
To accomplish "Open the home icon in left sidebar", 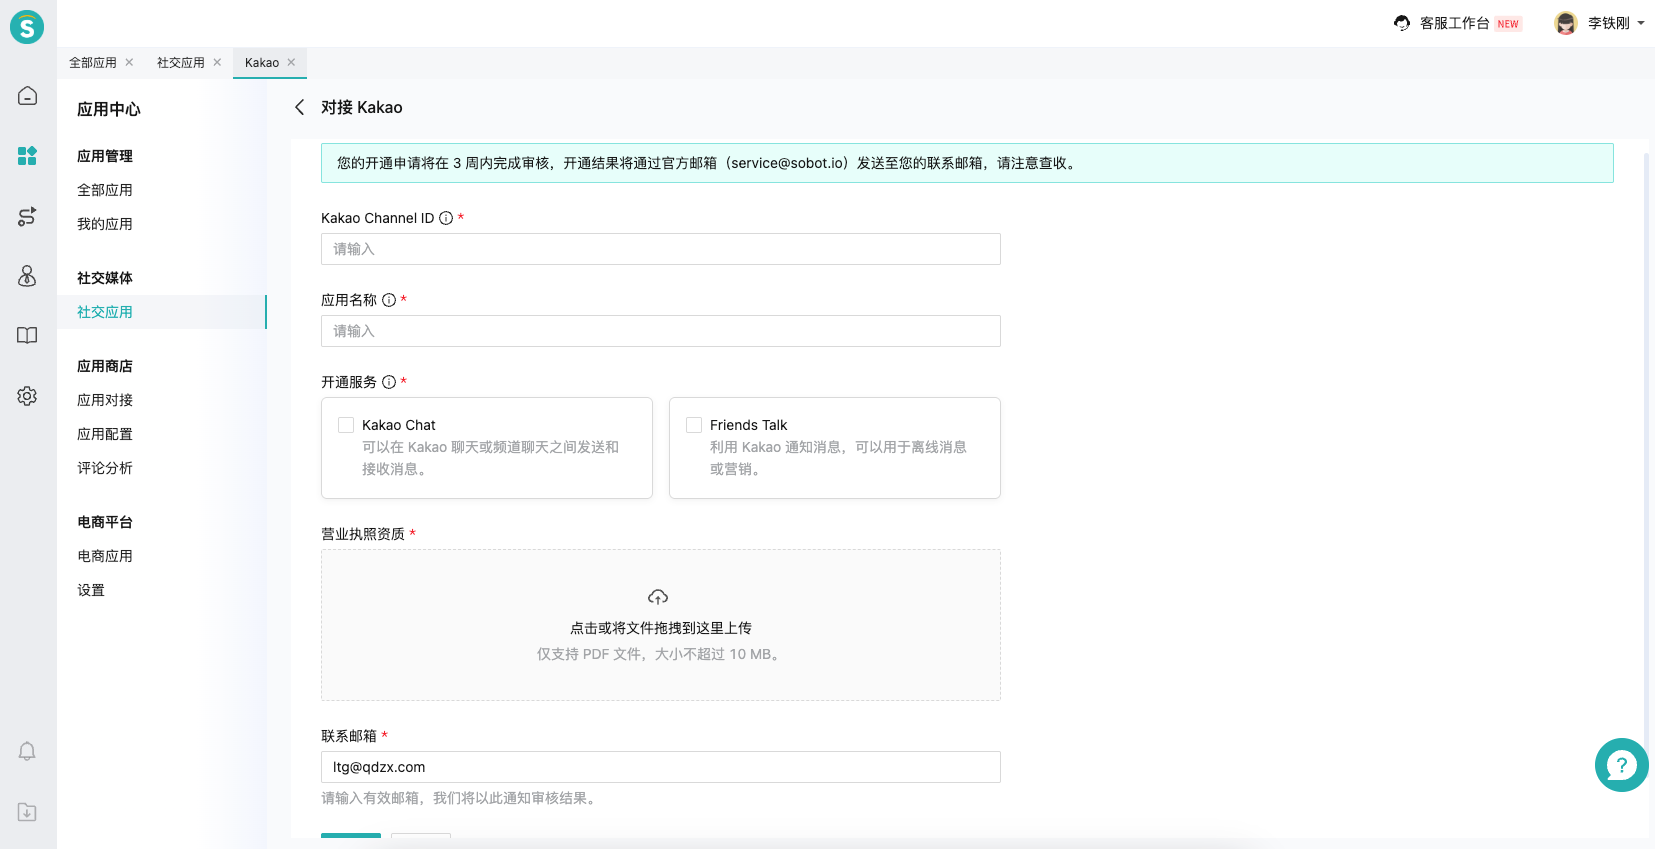I will 27,96.
